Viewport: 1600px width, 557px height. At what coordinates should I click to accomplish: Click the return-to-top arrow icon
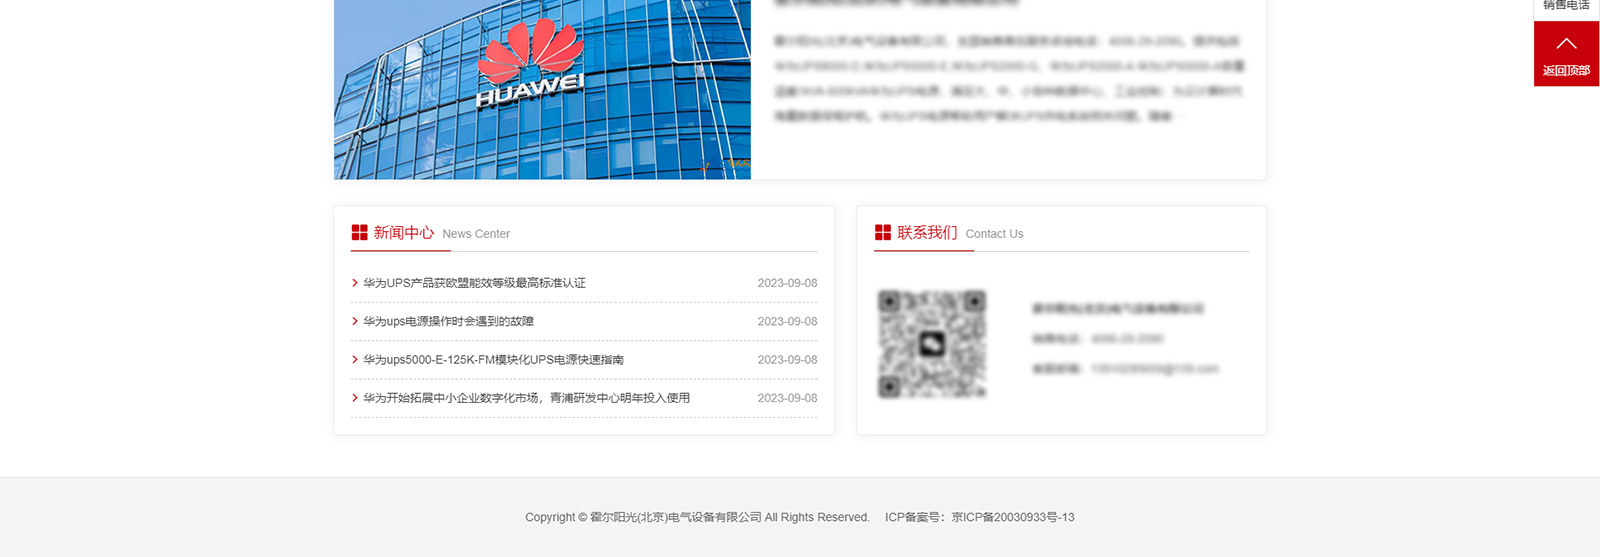1566,43
